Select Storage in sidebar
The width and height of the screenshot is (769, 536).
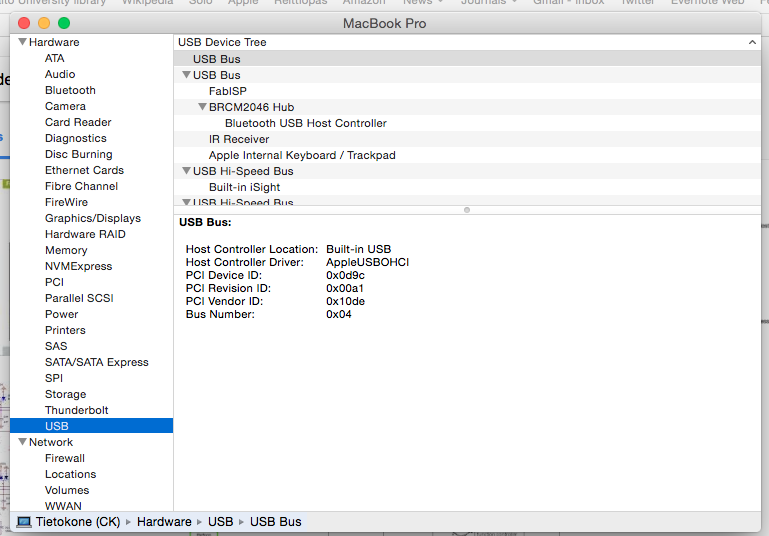pyautogui.click(x=65, y=394)
